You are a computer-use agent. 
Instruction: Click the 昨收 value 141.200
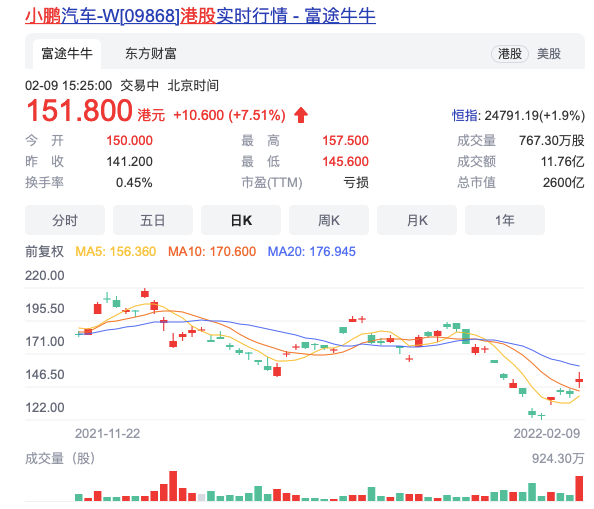[x=130, y=162]
